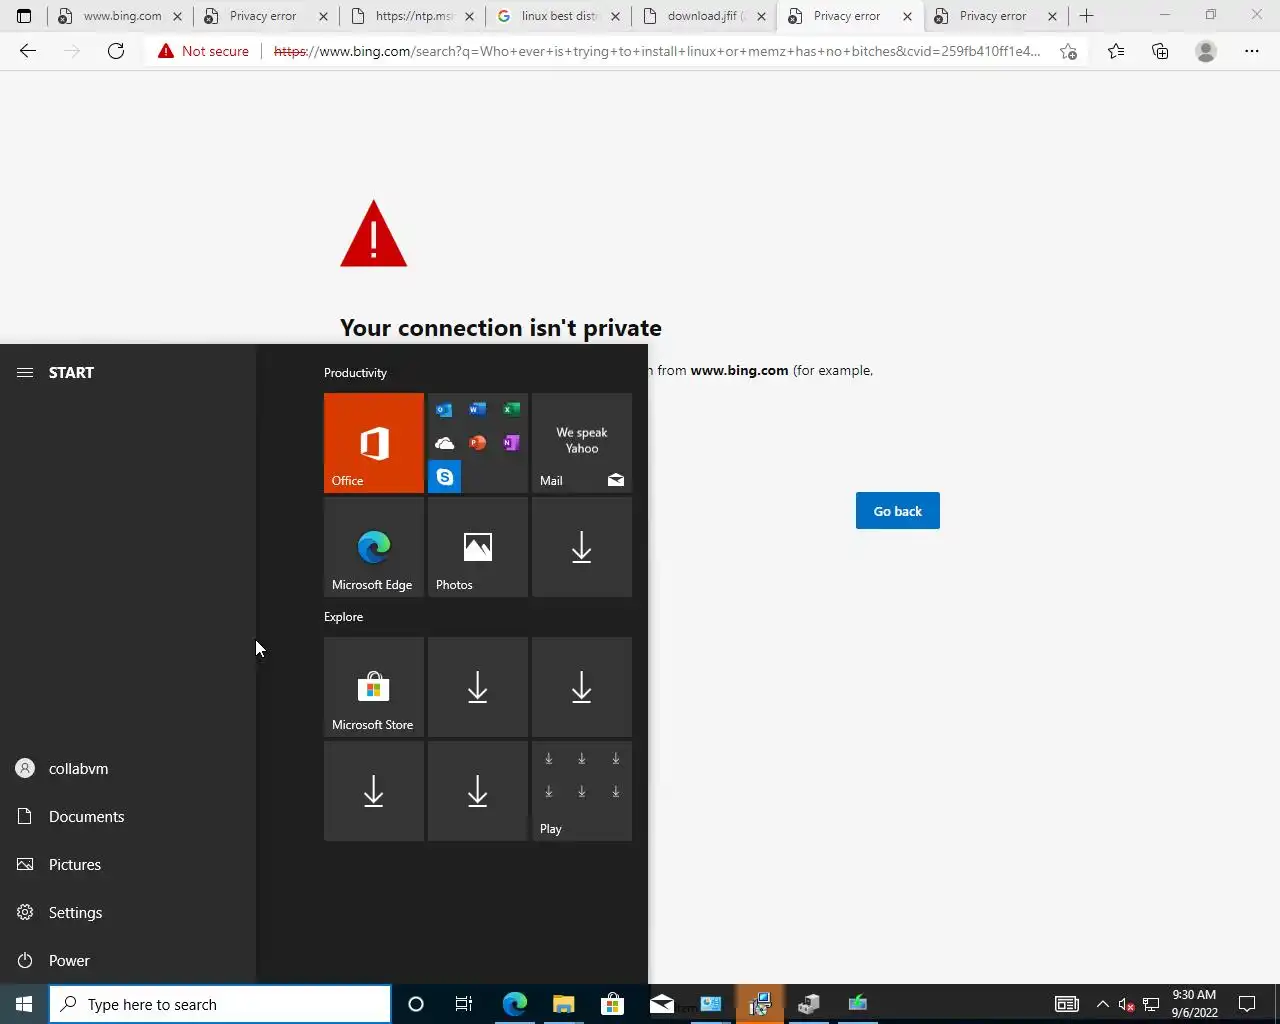Select the Productivity group heading

tap(355, 373)
